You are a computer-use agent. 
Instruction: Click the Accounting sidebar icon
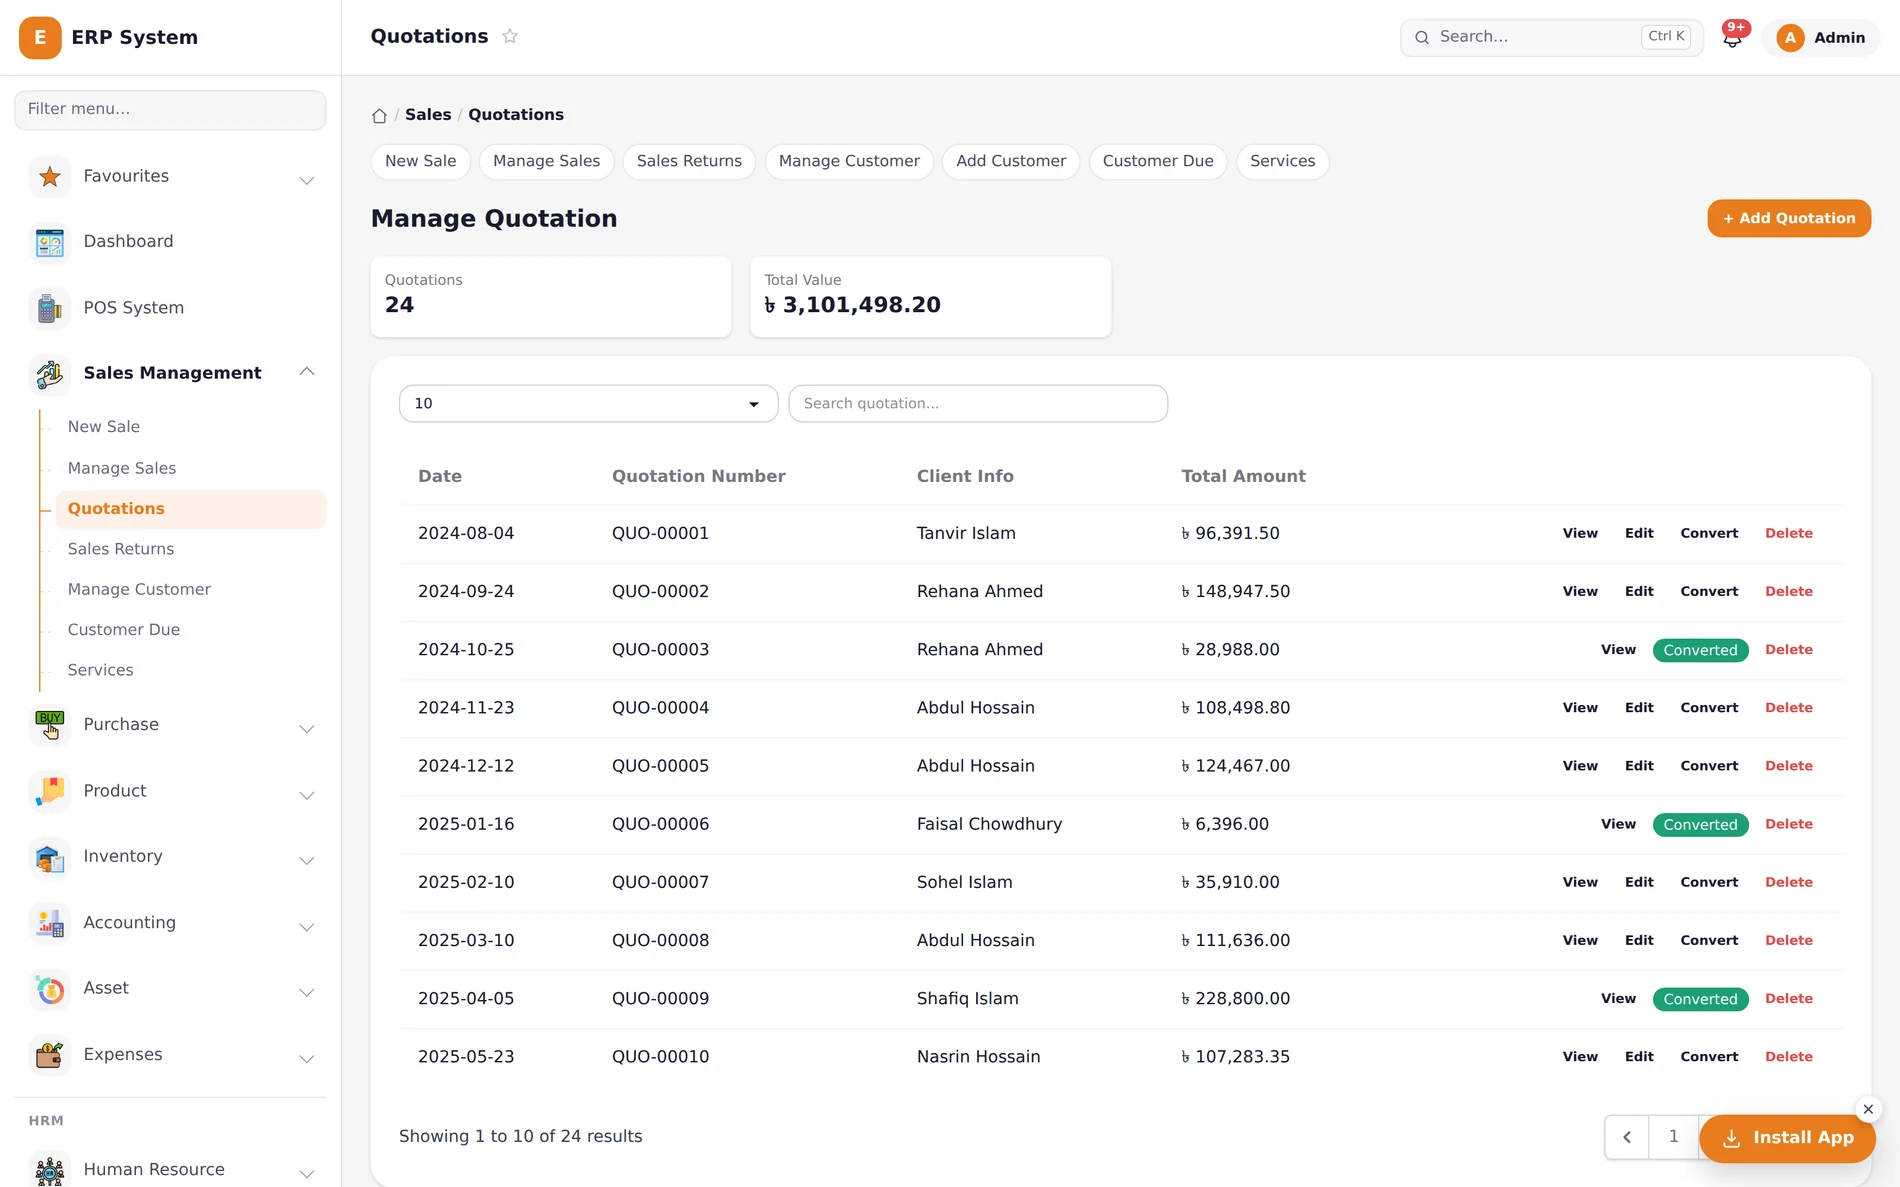[x=50, y=923]
